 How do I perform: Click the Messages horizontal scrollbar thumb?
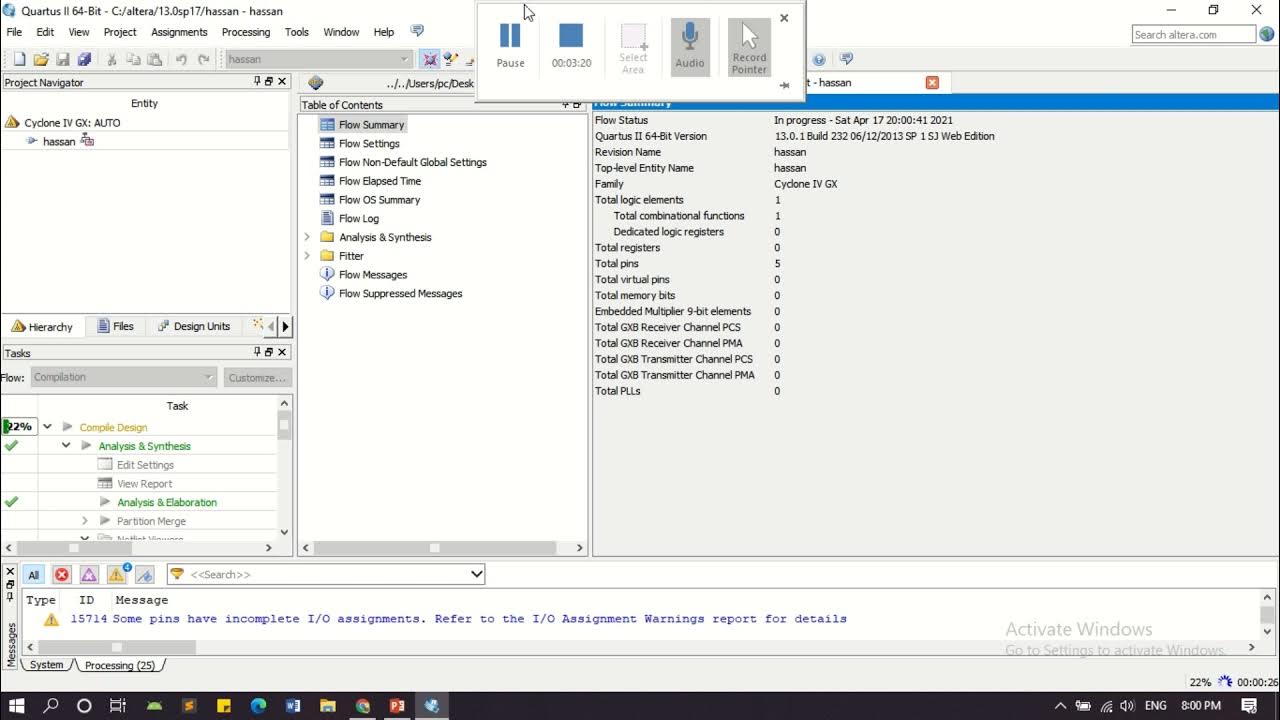pos(116,648)
